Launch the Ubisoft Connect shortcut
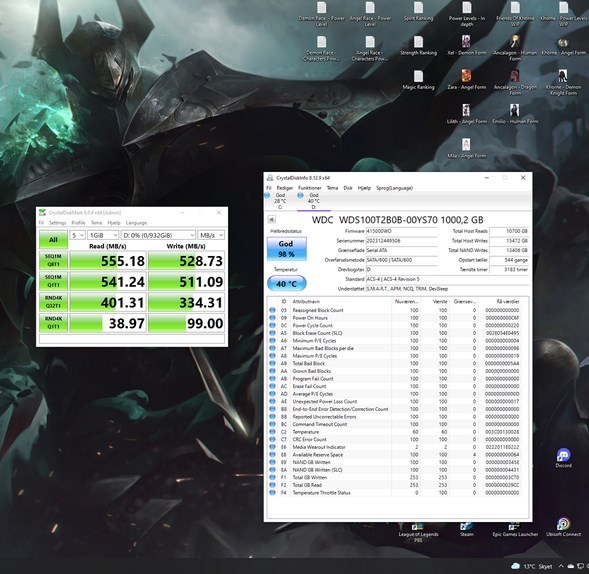 (x=563, y=527)
